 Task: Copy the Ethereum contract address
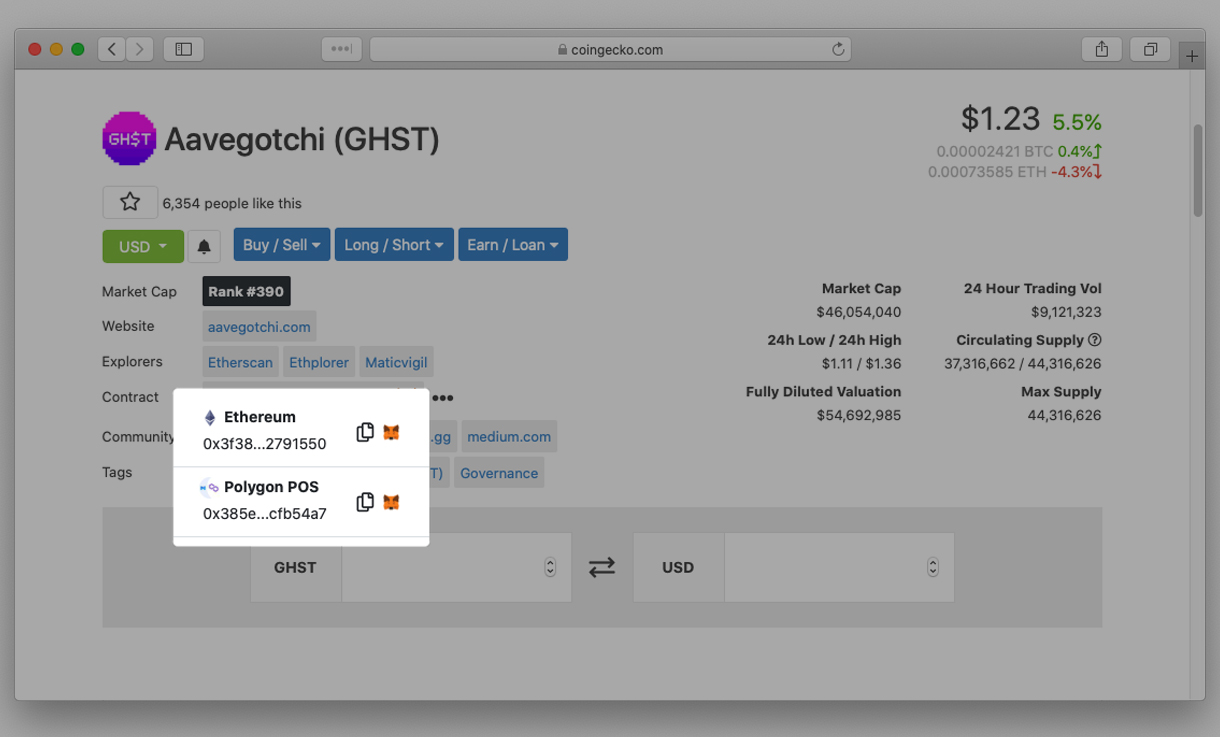[x=365, y=432]
